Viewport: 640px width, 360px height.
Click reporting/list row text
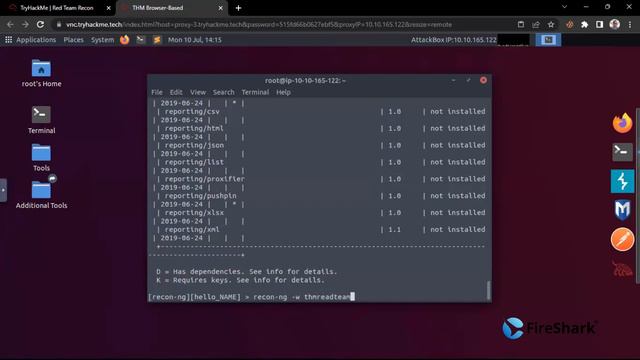[194, 162]
